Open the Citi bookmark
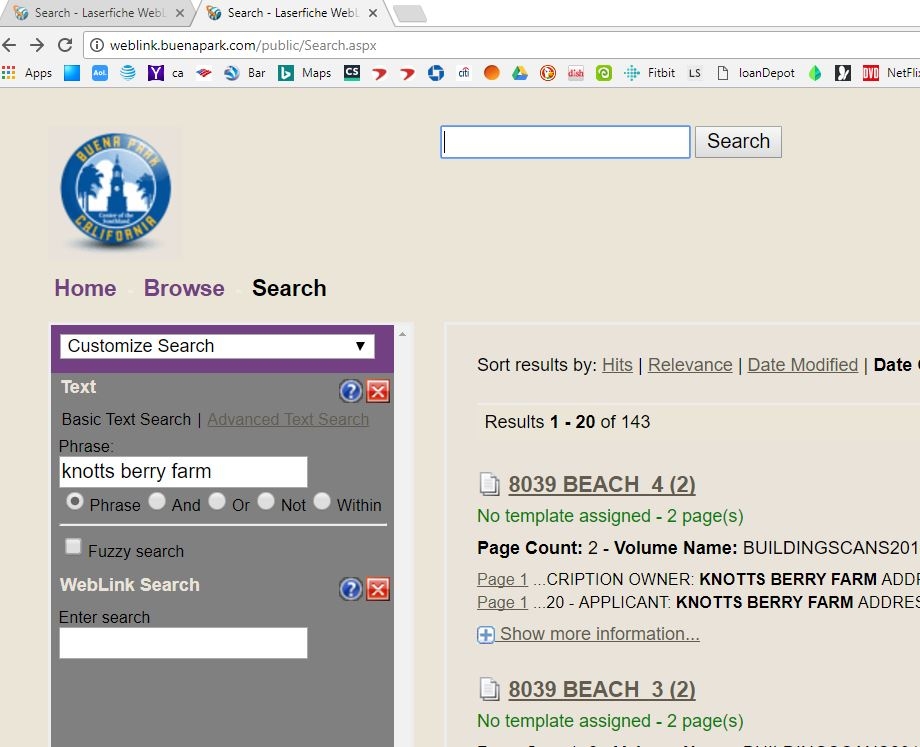Image resolution: width=920 pixels, height=747 pixels. point(464,73)
